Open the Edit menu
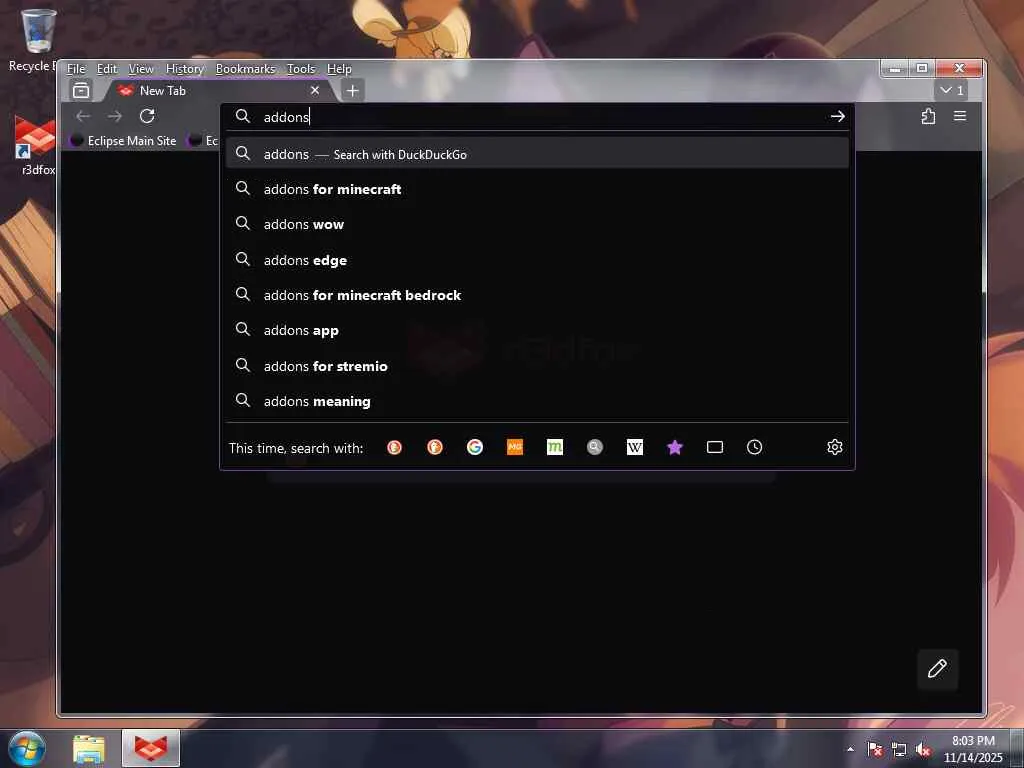Screen dimensions: 1024x768 click(x=106, y=69)
